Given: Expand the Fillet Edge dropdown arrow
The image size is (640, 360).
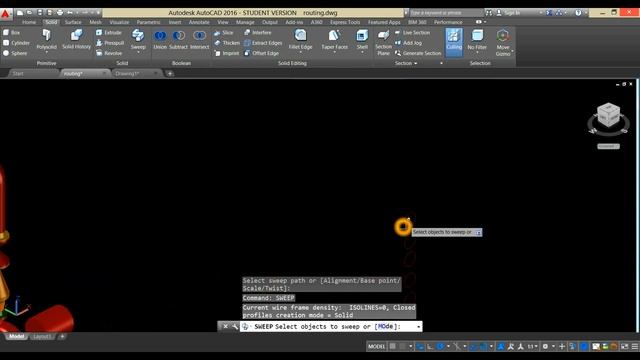Looking at the screenshot, I should pyautogui.click(x=300, y=53).
